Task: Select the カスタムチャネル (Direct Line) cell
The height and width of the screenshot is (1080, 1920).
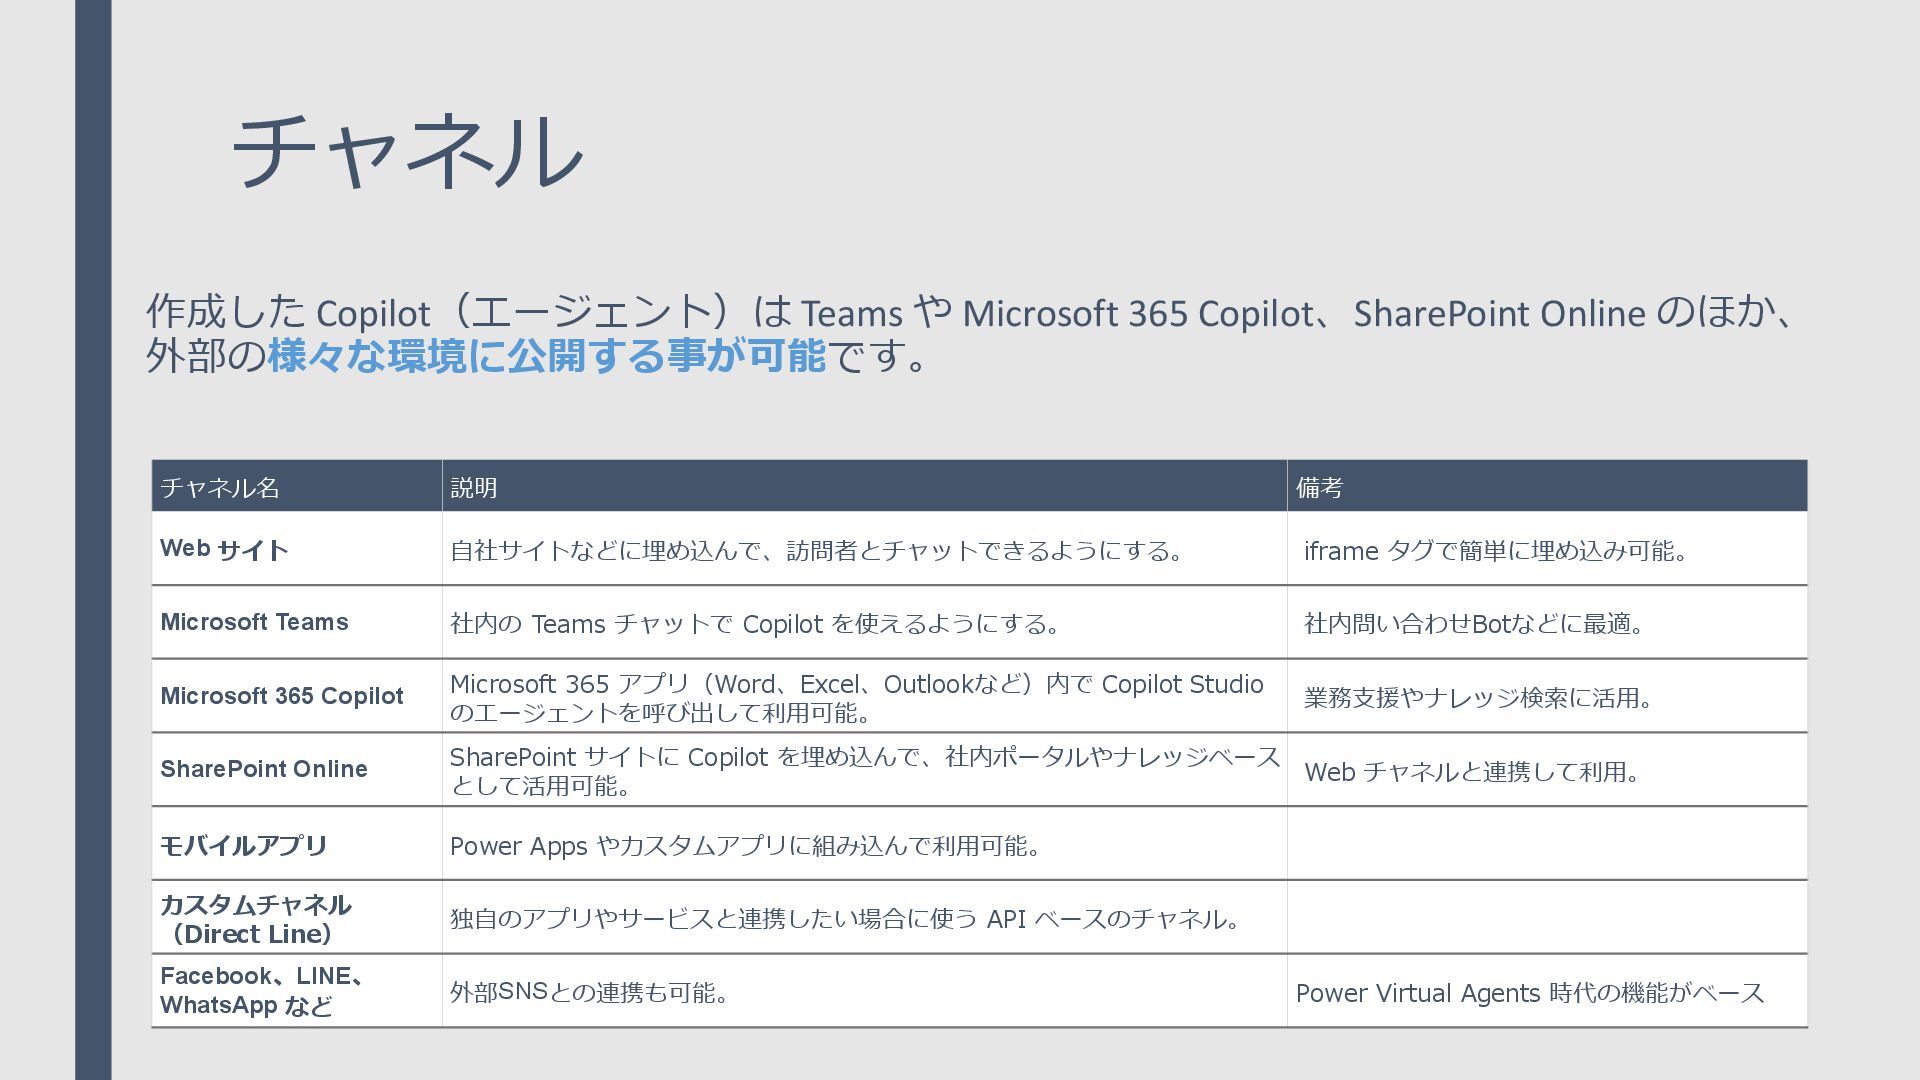Action: (297, 917)
